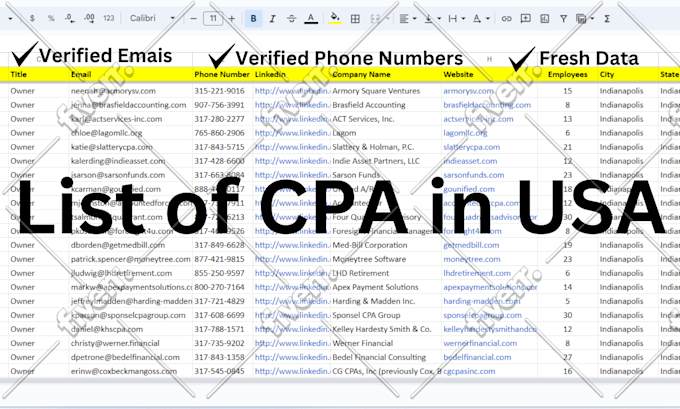Select email cell katie@slatterycpa.com
The width and height of the screenshot is (680, 409).
(x=131, y=147)
